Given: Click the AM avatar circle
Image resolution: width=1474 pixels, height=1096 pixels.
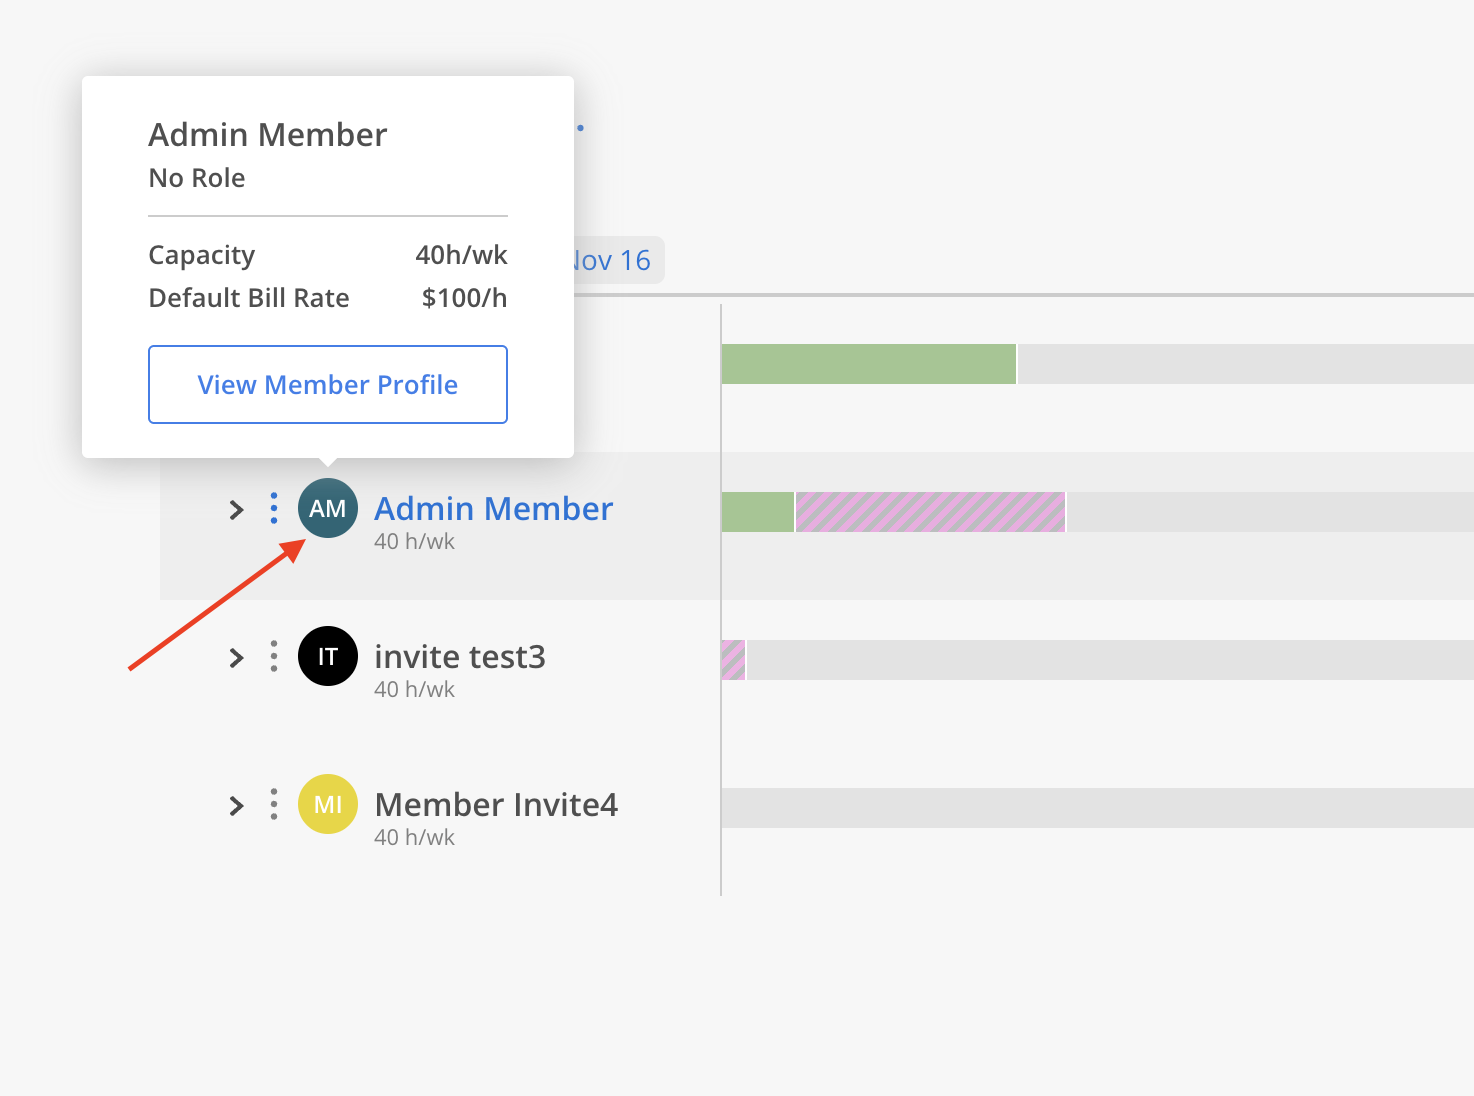Looking at the screenshot, I should coord(328,508).
